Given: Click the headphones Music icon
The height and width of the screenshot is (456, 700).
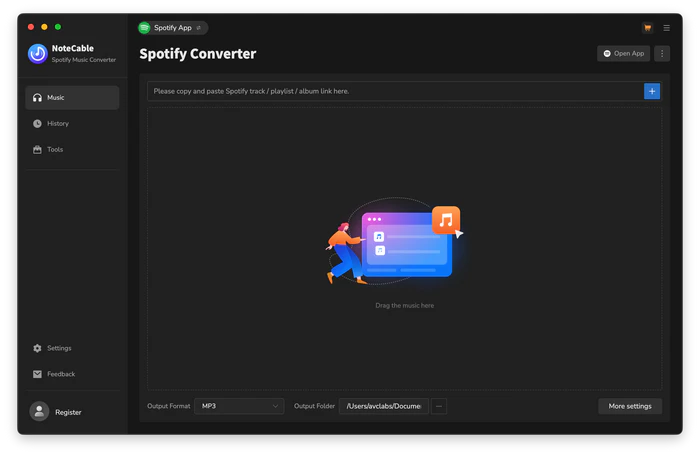Looking at the screenshot, I should 38,97.
